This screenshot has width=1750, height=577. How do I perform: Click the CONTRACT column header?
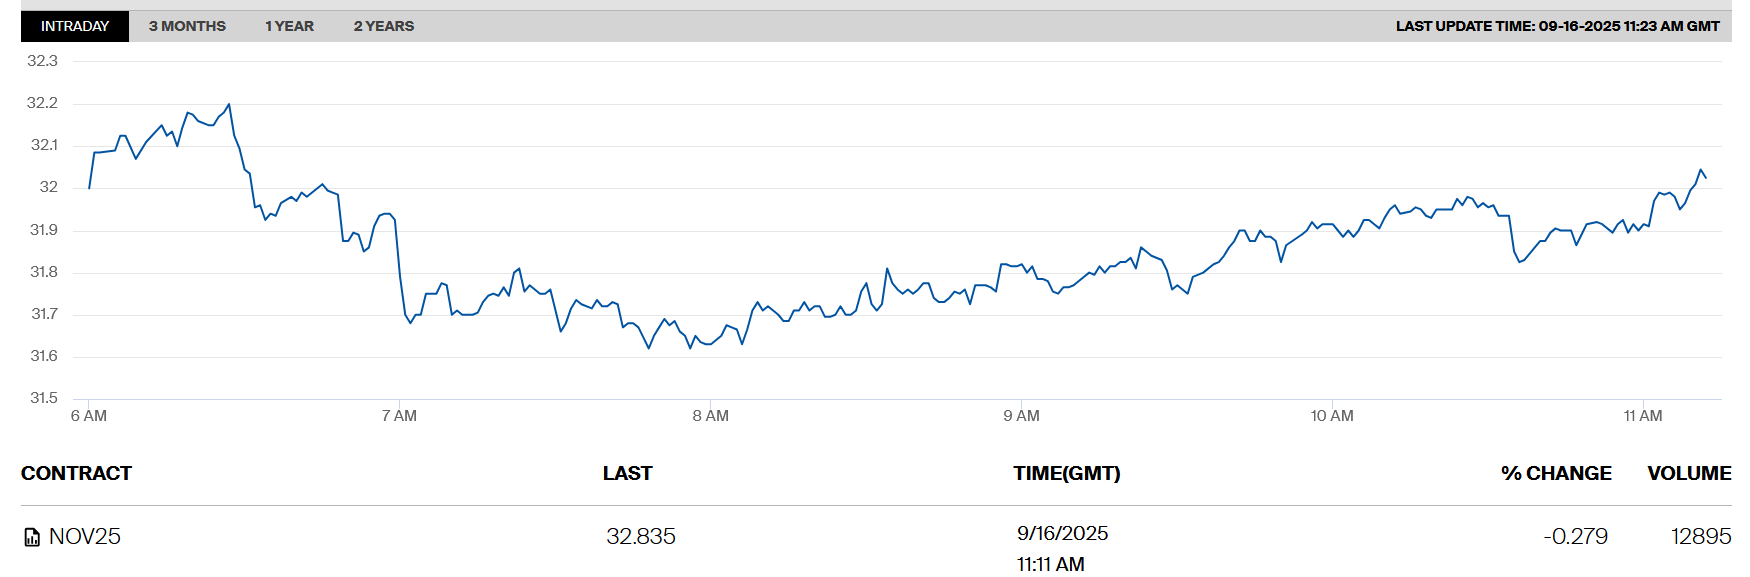[x=76, y=473]
